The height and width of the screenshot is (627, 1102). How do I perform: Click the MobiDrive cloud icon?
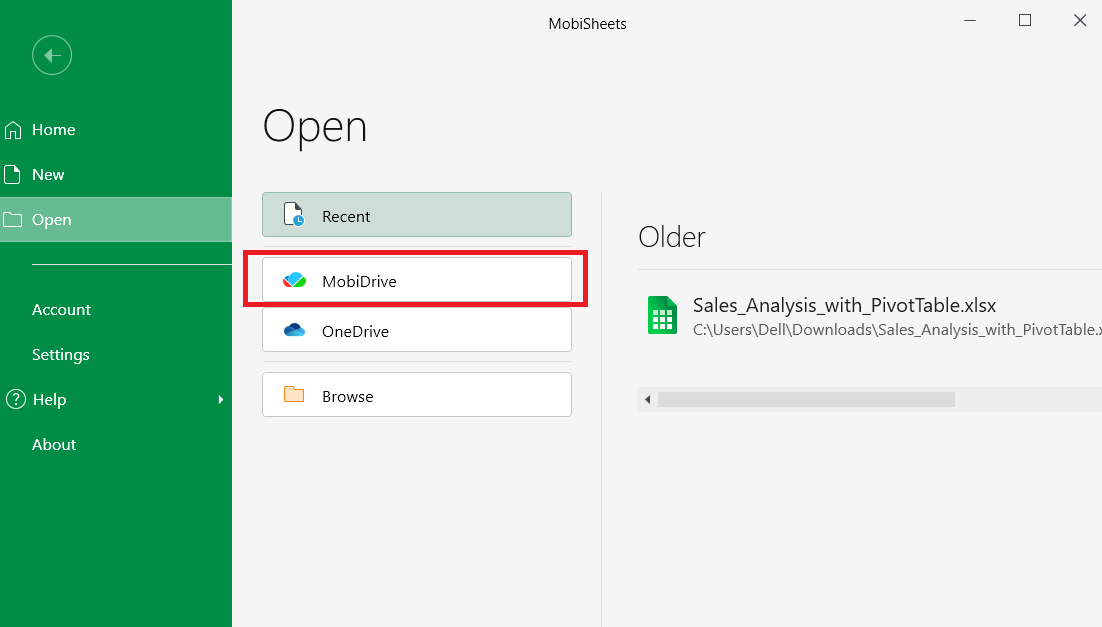tap(294, 280)
